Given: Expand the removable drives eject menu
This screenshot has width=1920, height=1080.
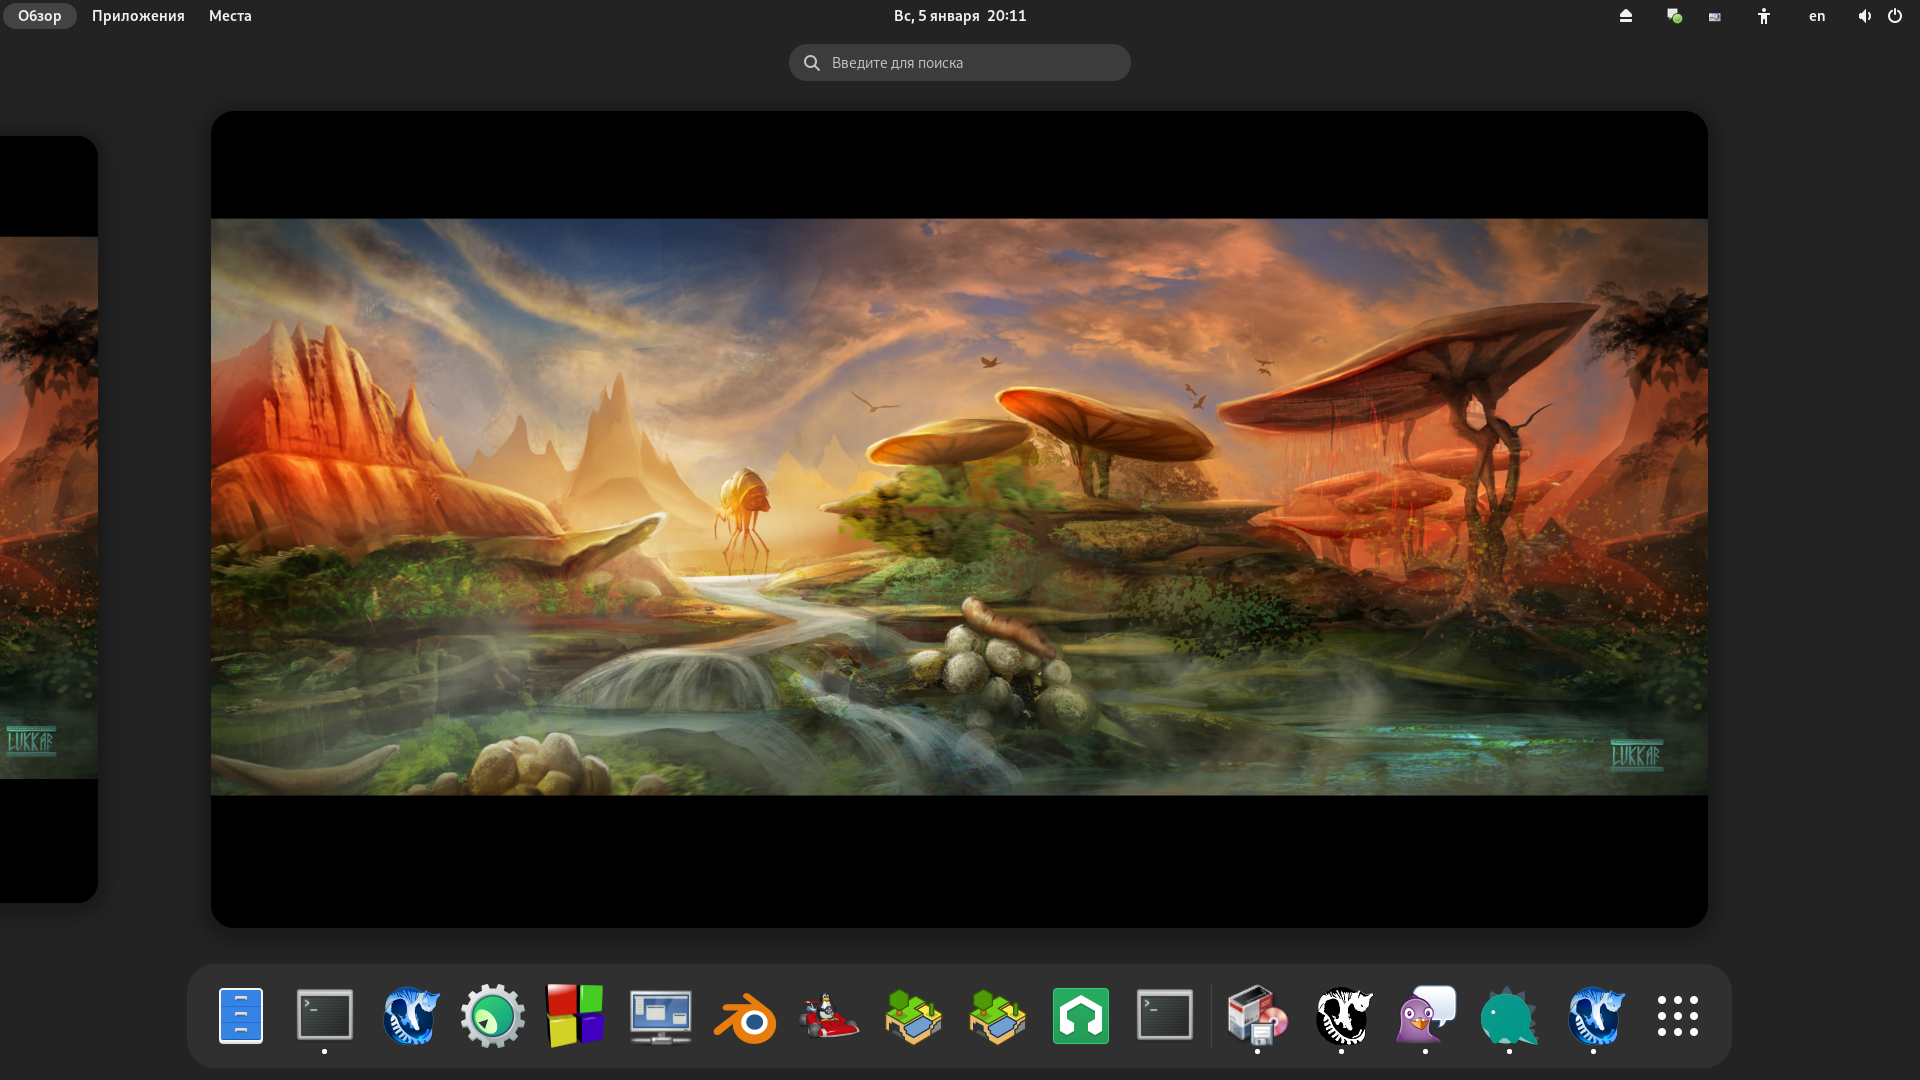Looking at the screenshot, I should point(1626,16).
